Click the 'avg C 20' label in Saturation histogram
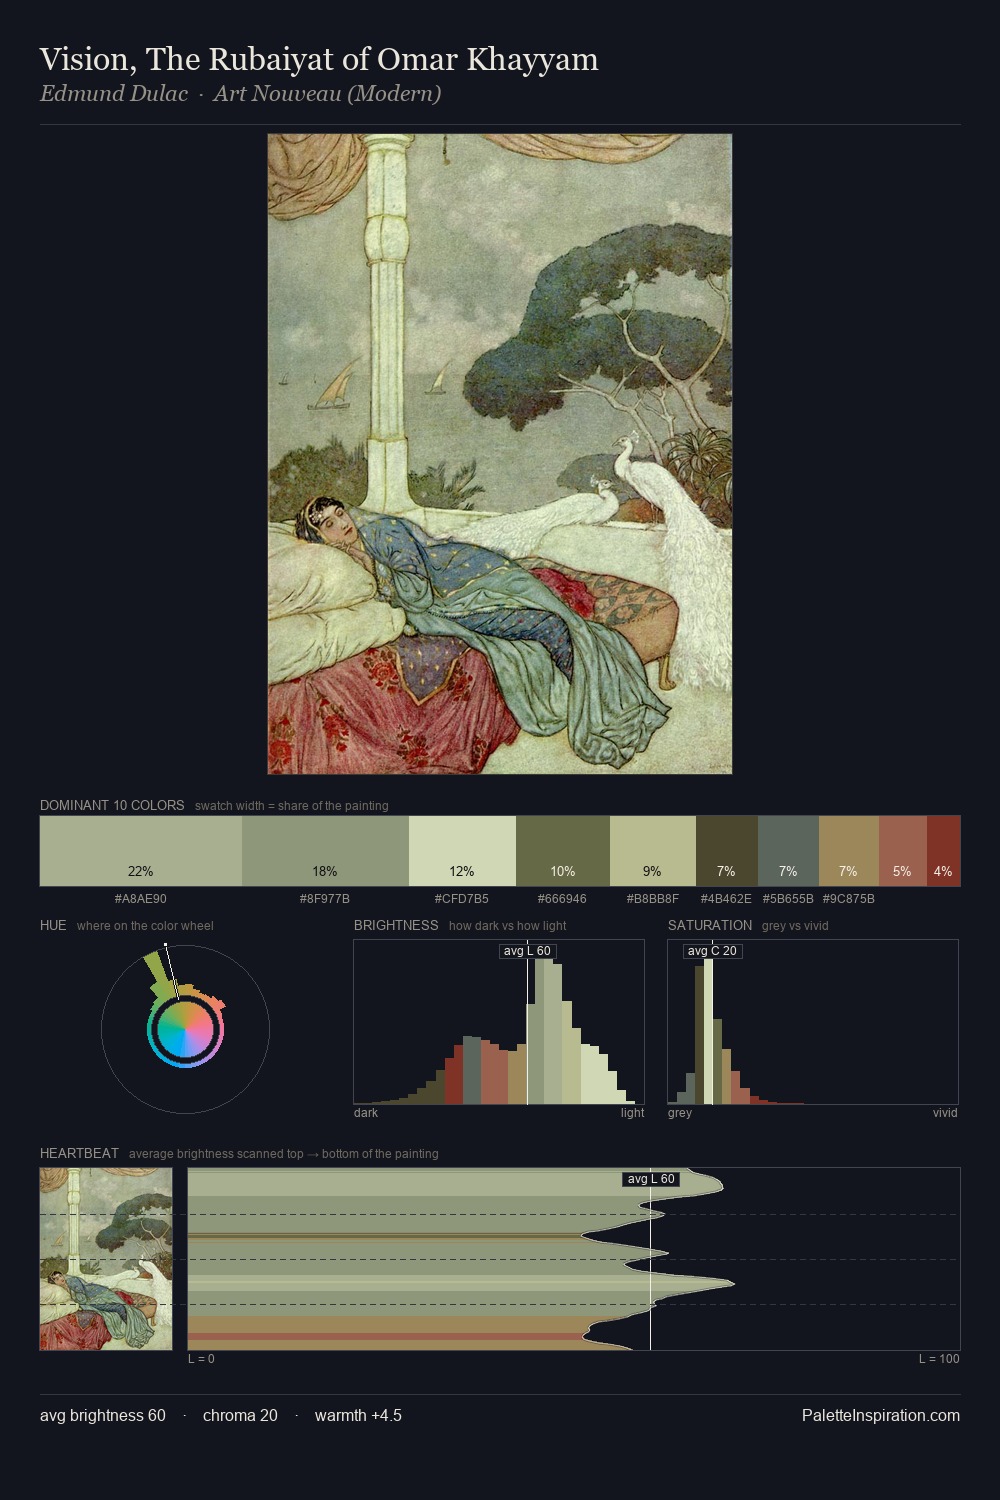The height and width of the screenshot is (1500, 1000). (x=712, y=951)
